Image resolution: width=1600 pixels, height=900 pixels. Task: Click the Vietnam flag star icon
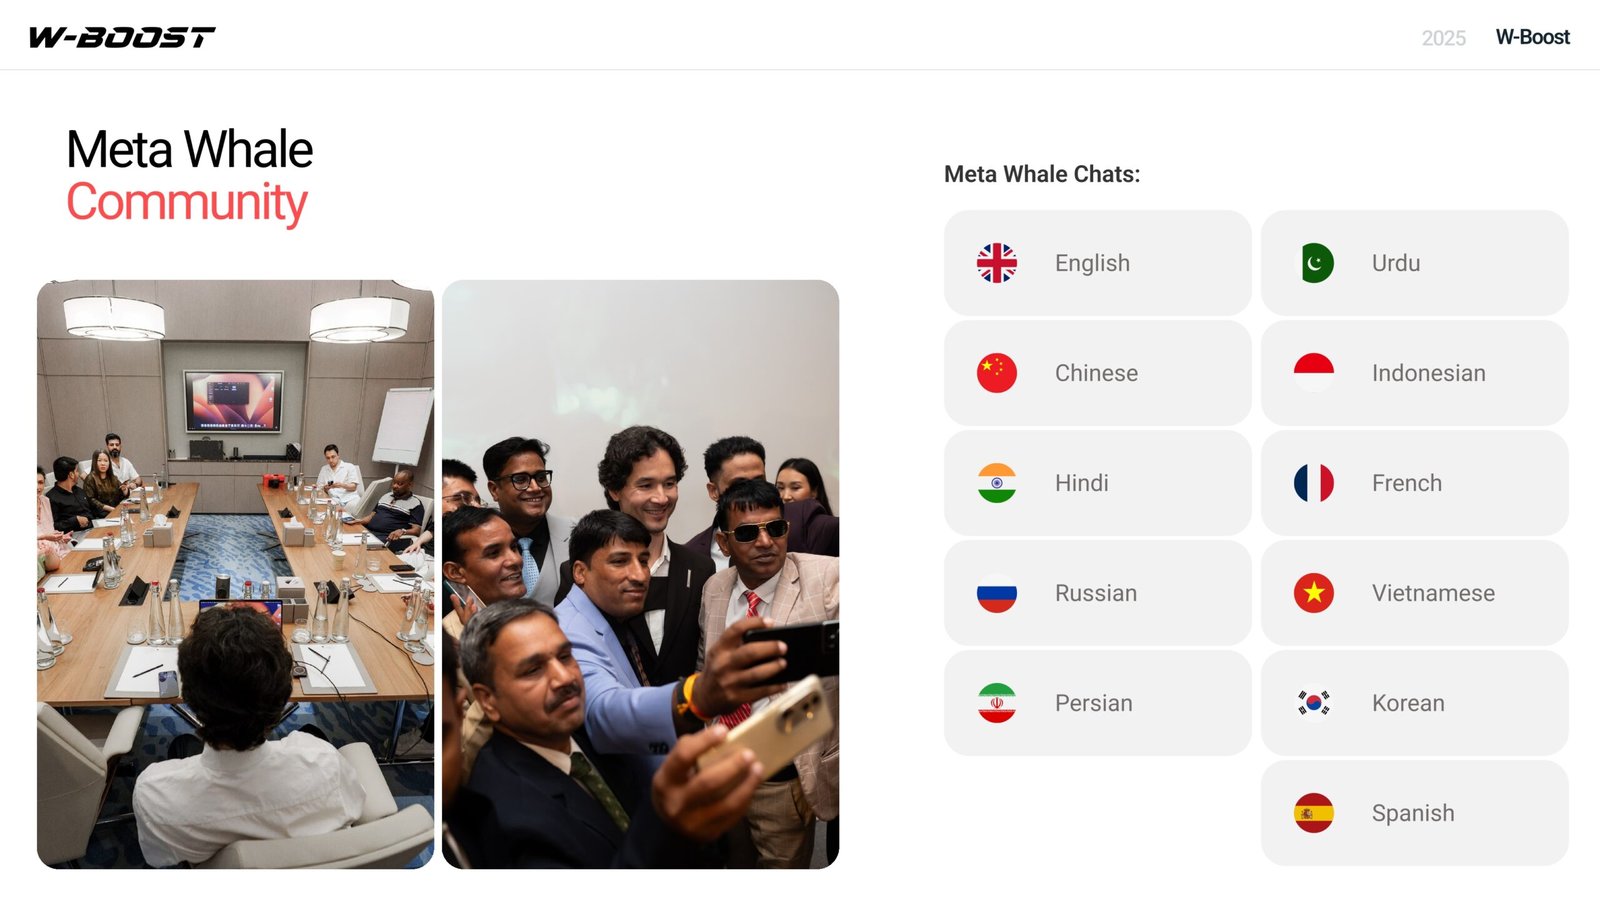(x=1313, y=593)
